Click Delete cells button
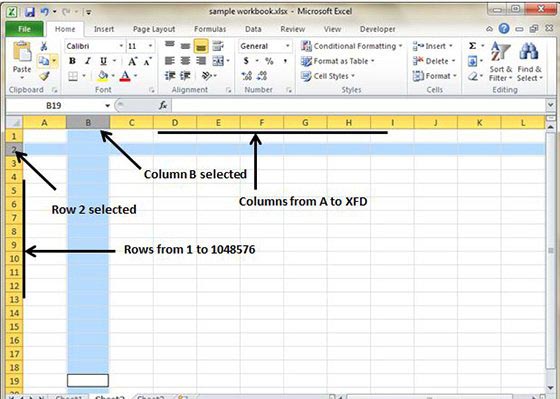Viewport: 560px width, 399px height. (434, 61)
